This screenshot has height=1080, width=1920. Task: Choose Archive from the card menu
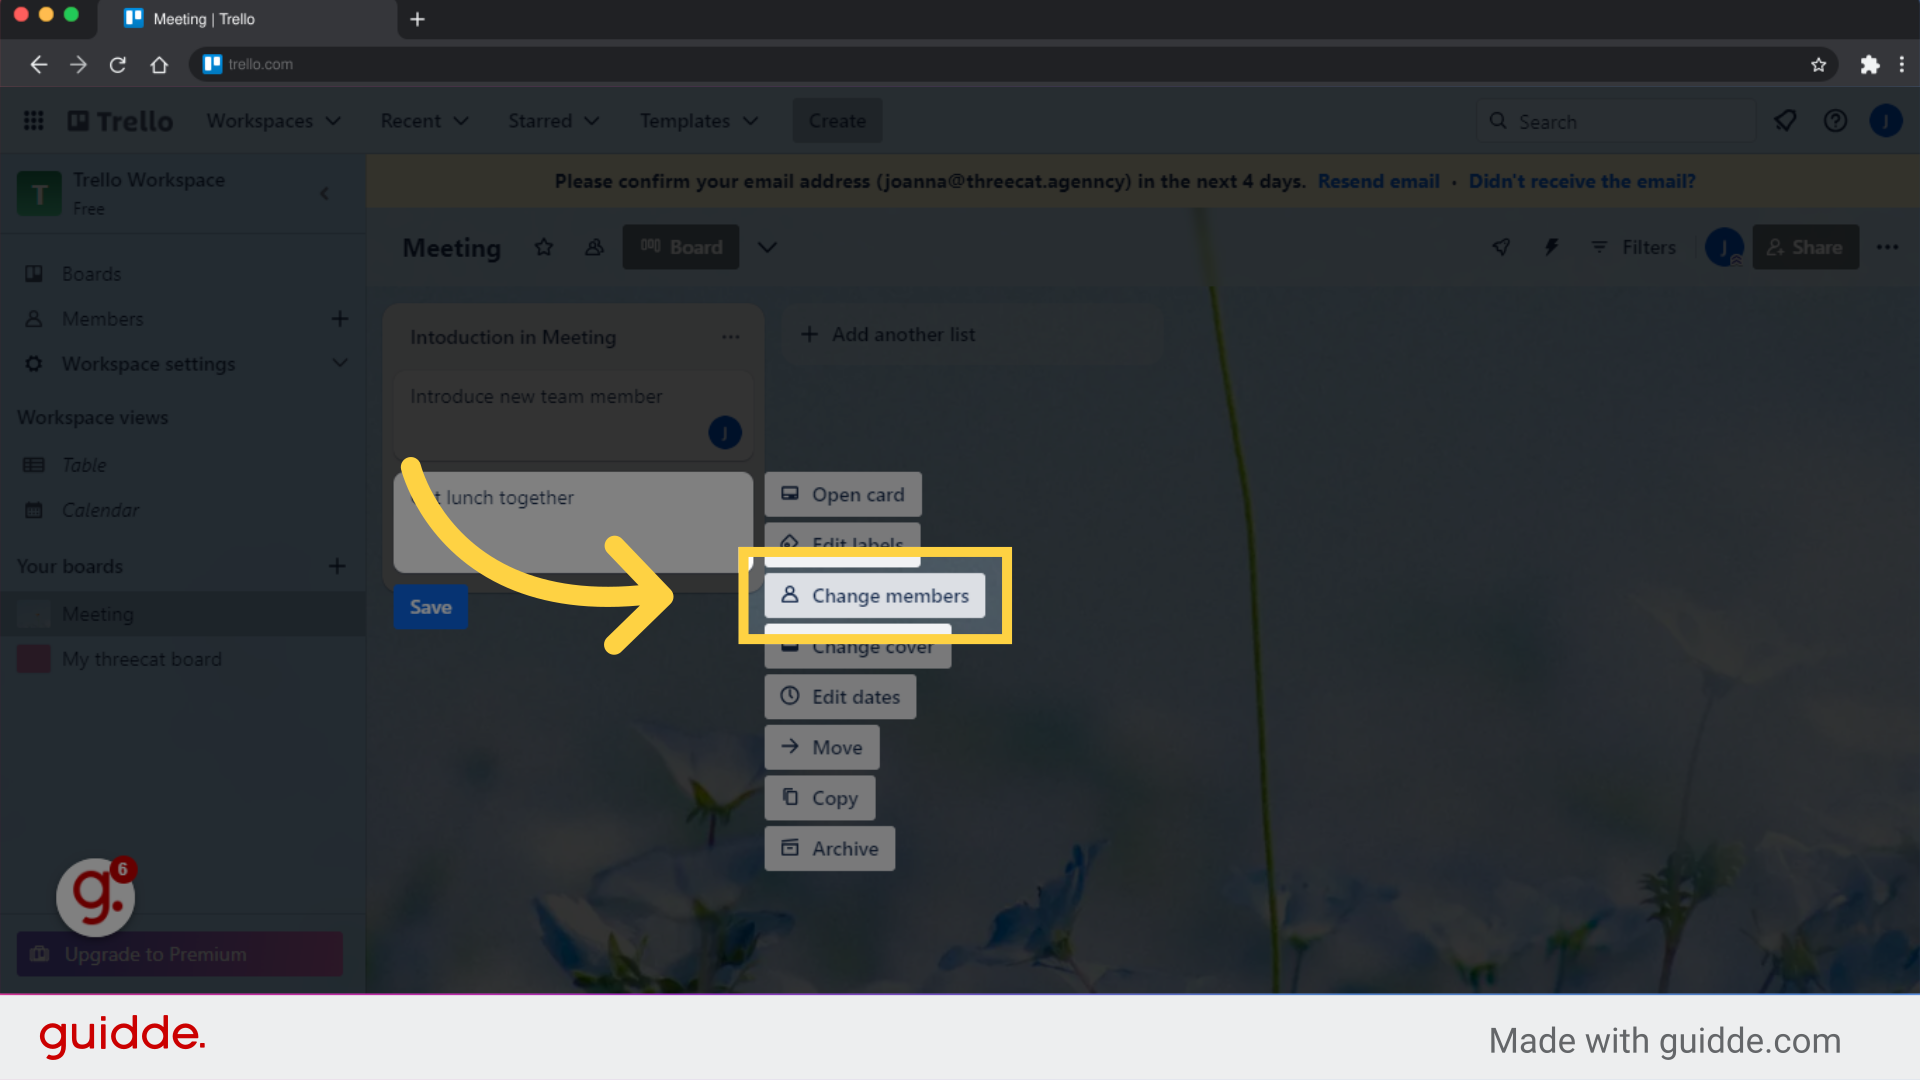click(x=829, y=848)
